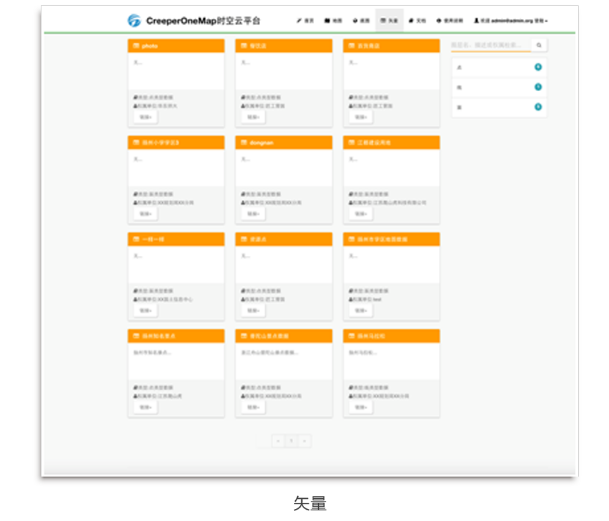Switch to the 地图 navigation item
609x521 pixels.
click(331, 20)
